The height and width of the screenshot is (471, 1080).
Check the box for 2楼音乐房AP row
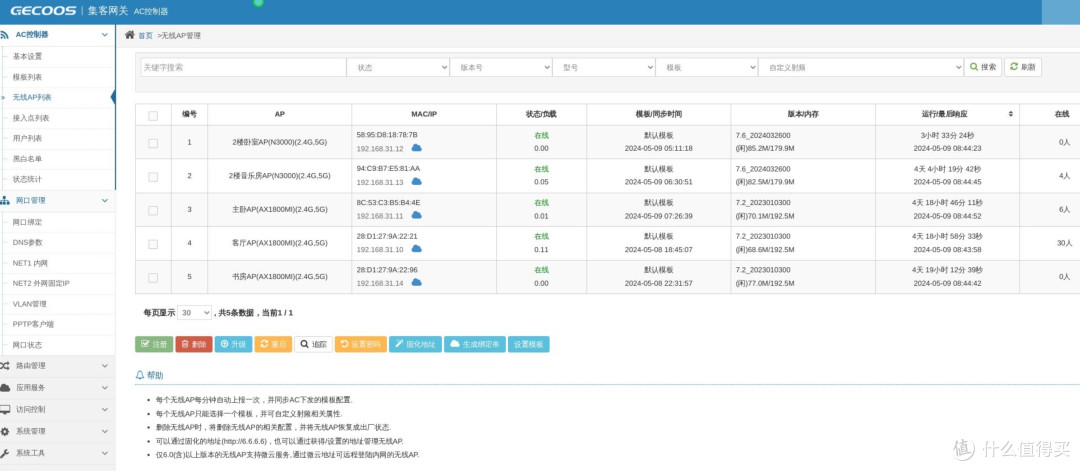(x=153, y=177)
